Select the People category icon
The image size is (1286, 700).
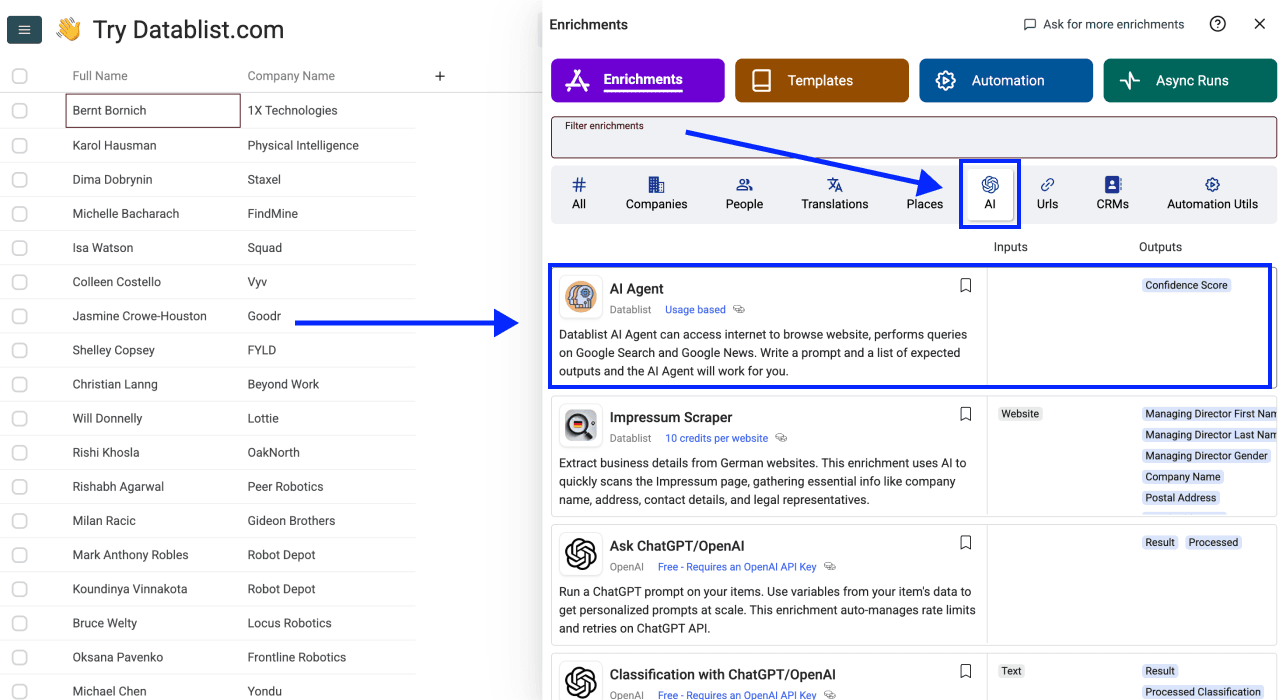[x=743, y=192]
